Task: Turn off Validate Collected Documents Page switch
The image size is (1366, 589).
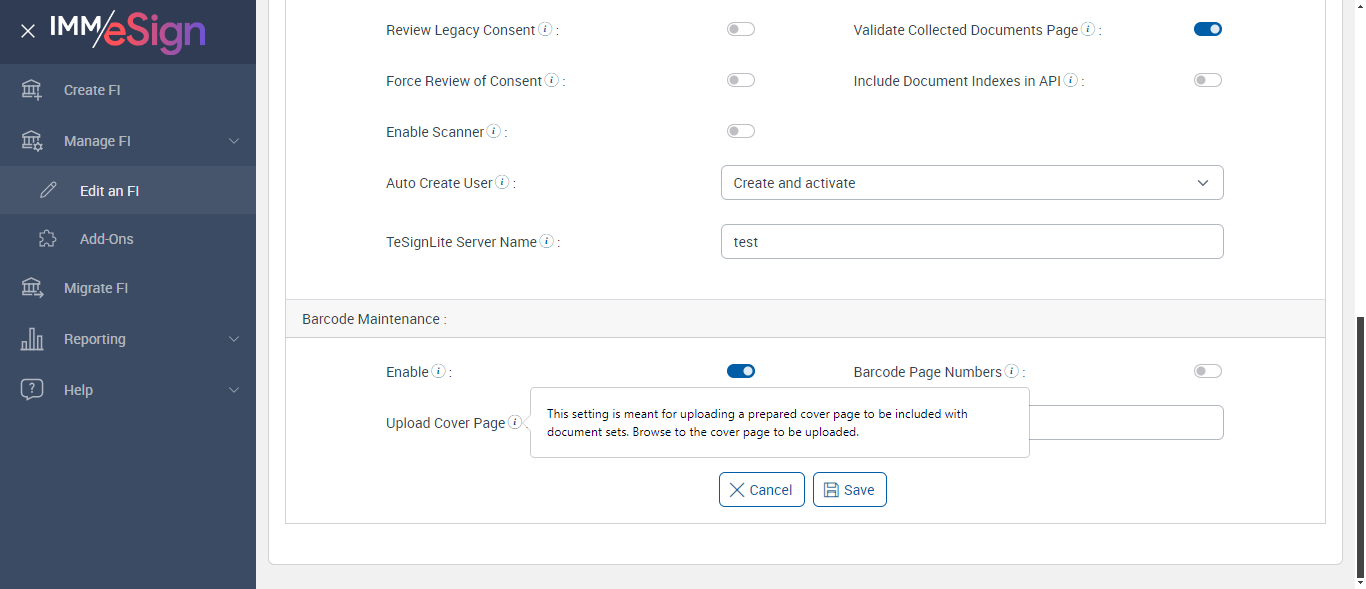Action: (1207, 30)
